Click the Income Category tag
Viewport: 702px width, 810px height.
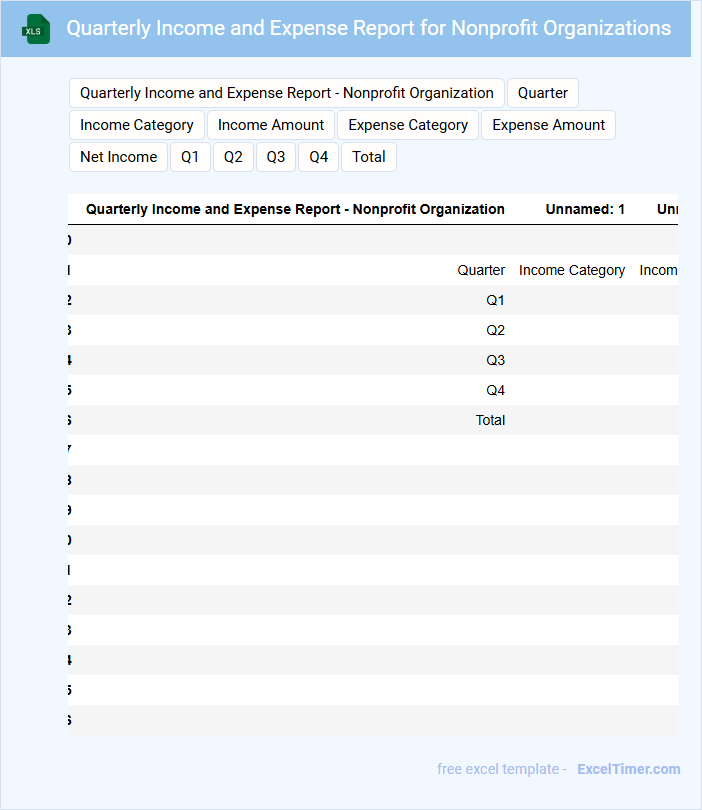(x=137, y=125)
